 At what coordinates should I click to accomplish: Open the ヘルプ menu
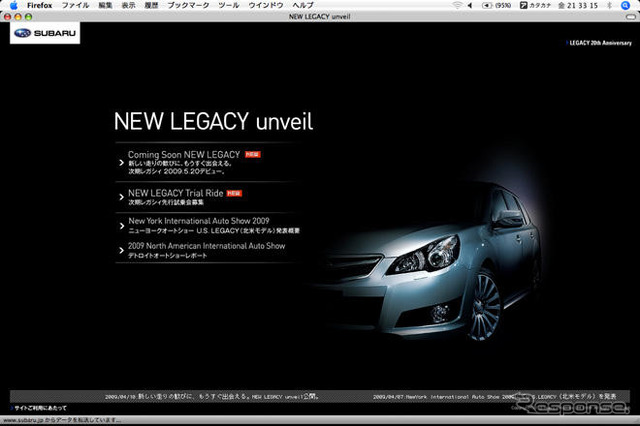pos(303,5)
